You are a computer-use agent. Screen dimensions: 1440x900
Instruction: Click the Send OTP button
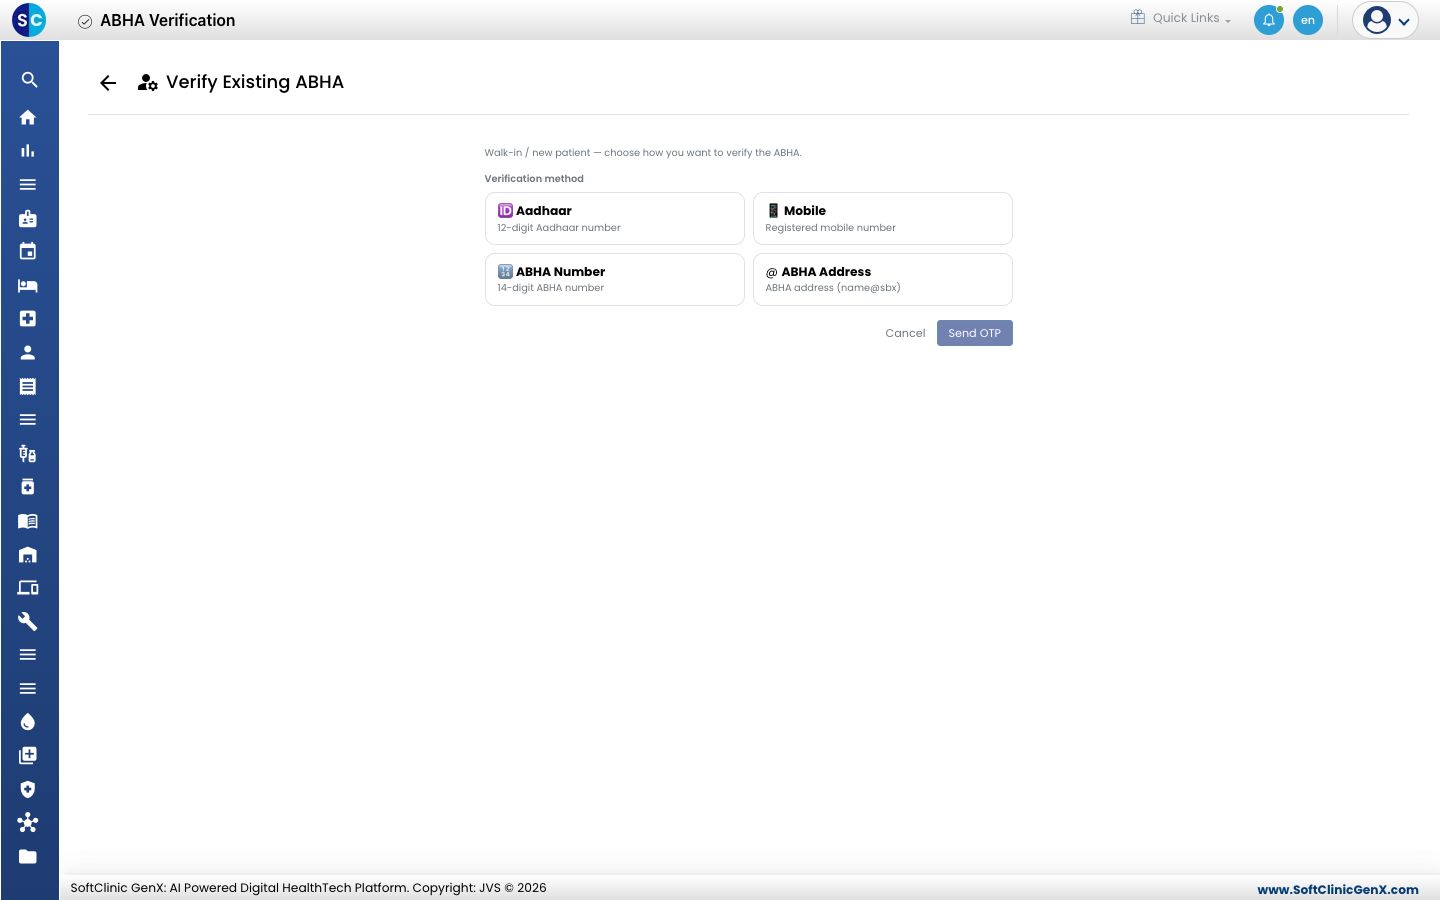[975, 333]
